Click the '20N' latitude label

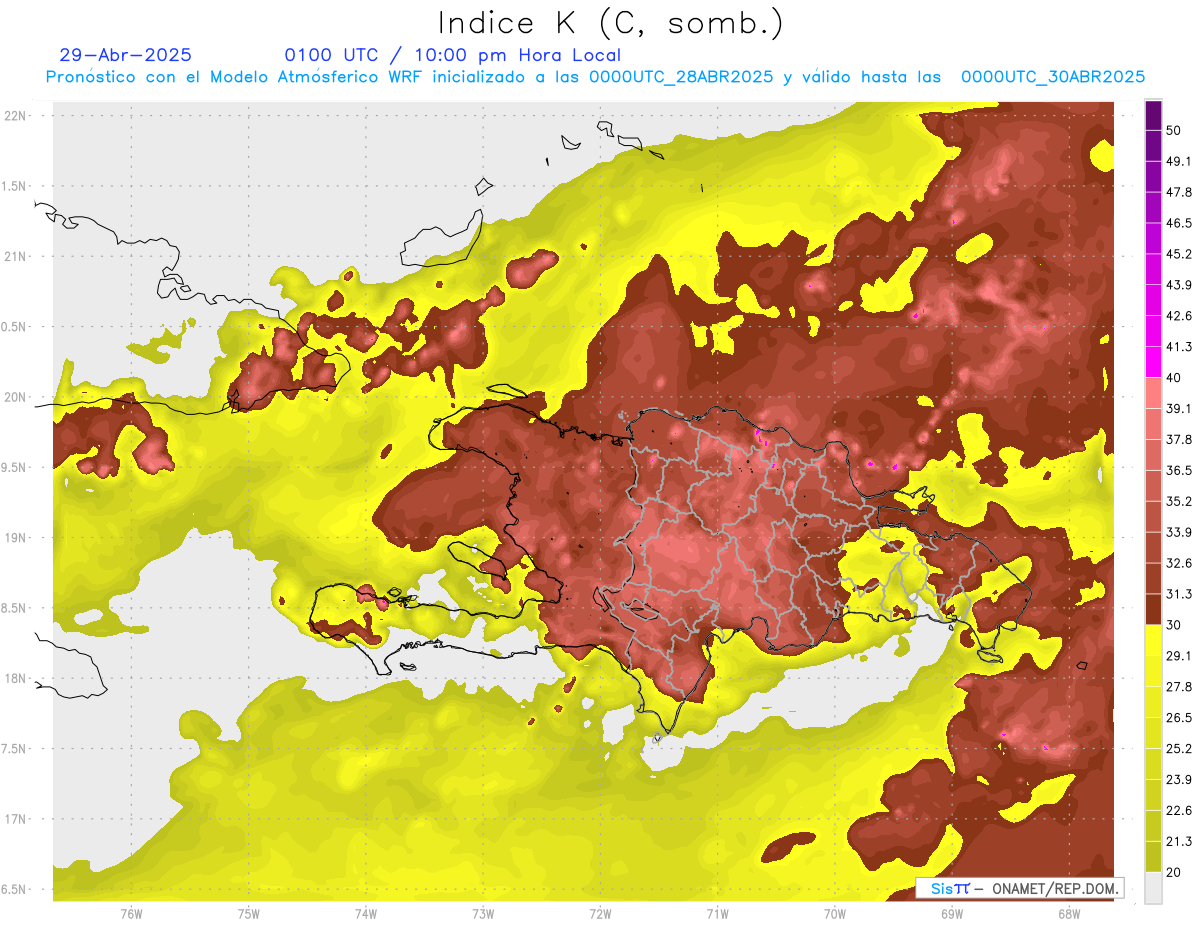pos(16,397)
